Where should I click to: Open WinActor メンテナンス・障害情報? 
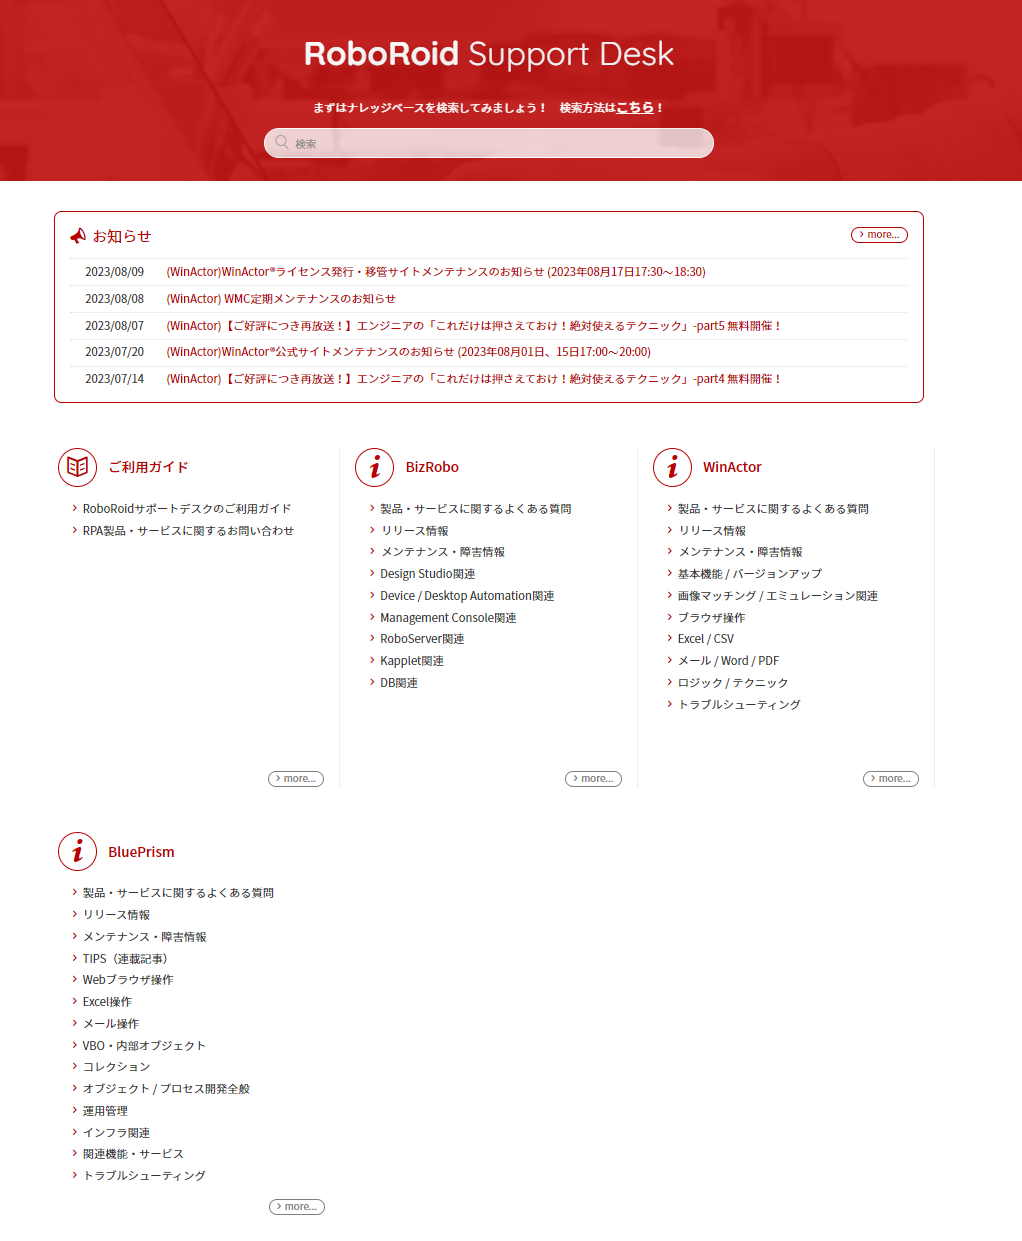click(740, 552)
